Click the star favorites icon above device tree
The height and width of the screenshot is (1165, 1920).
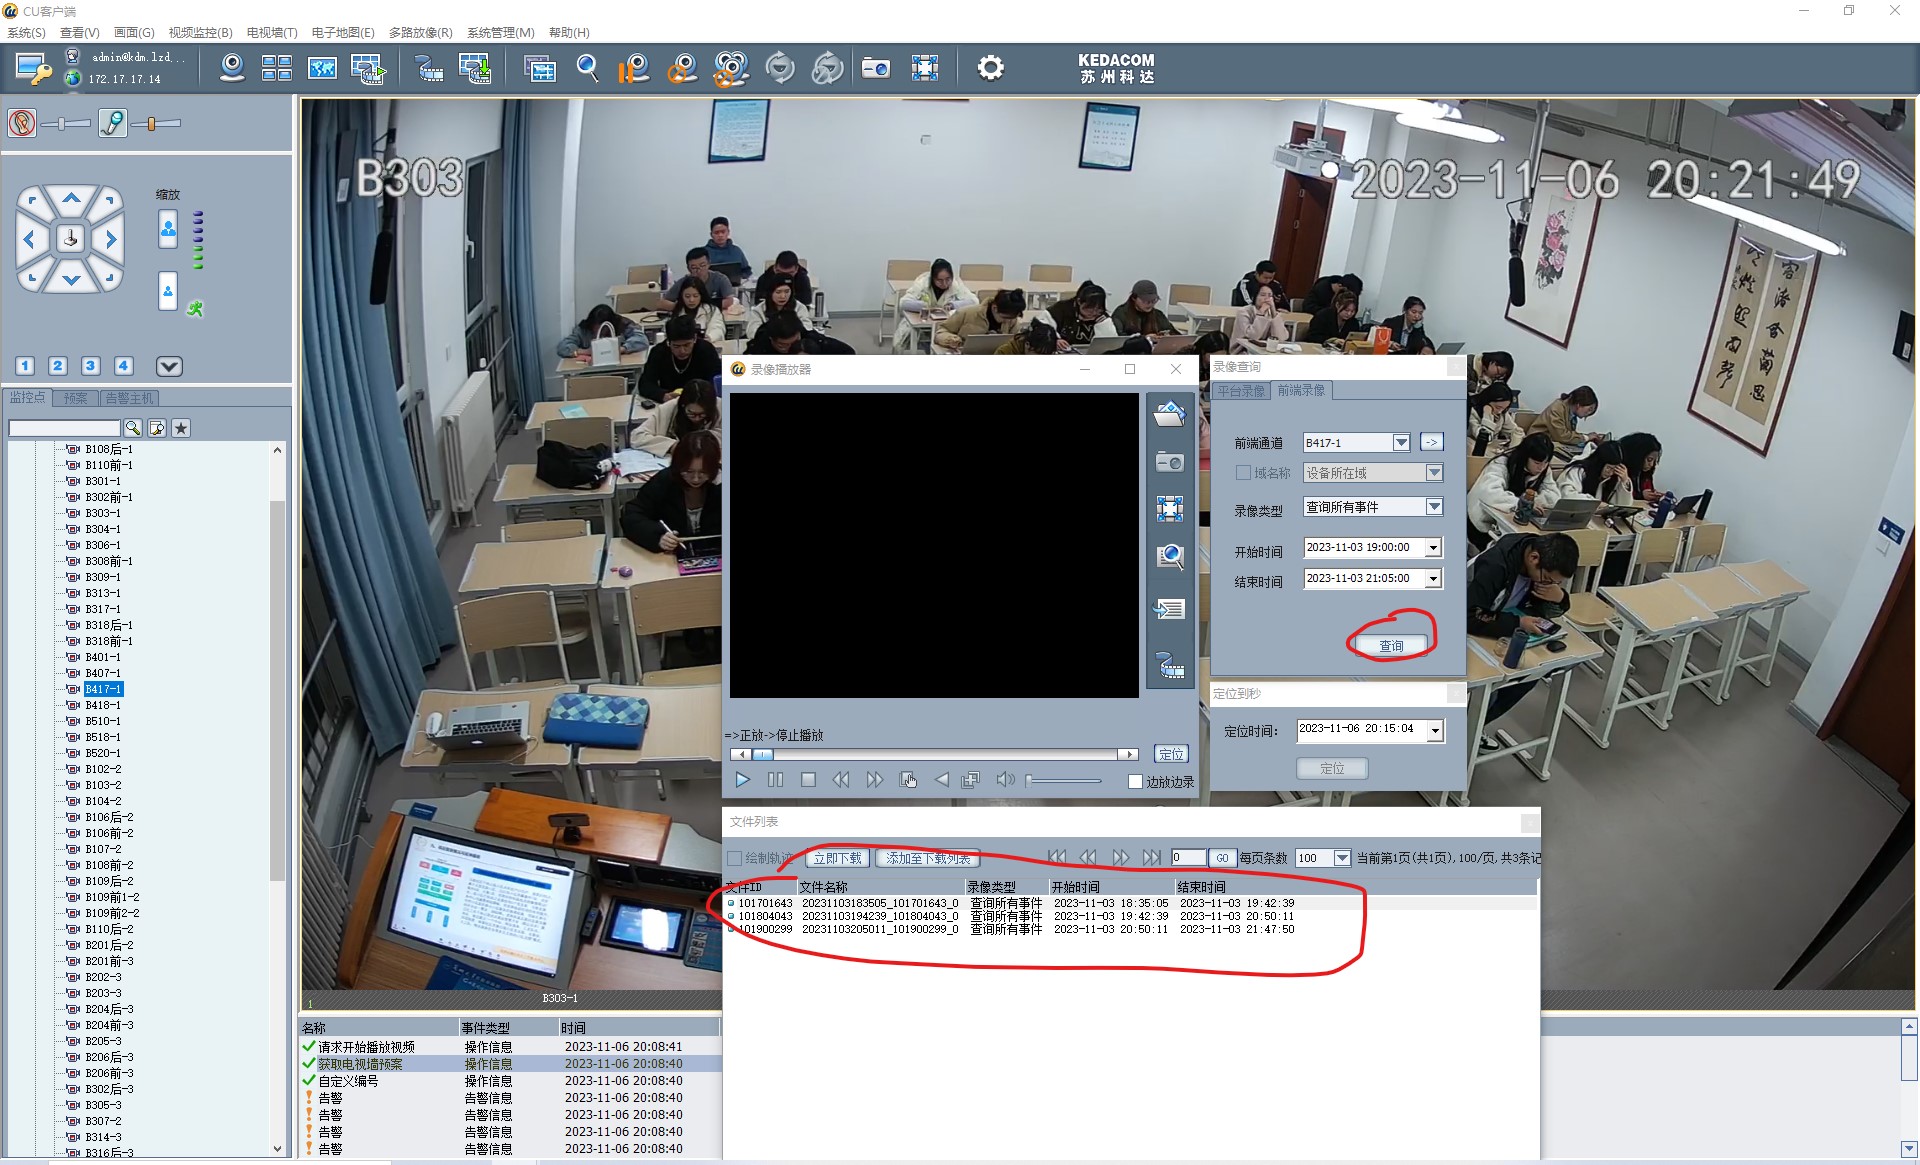point(181,428)
